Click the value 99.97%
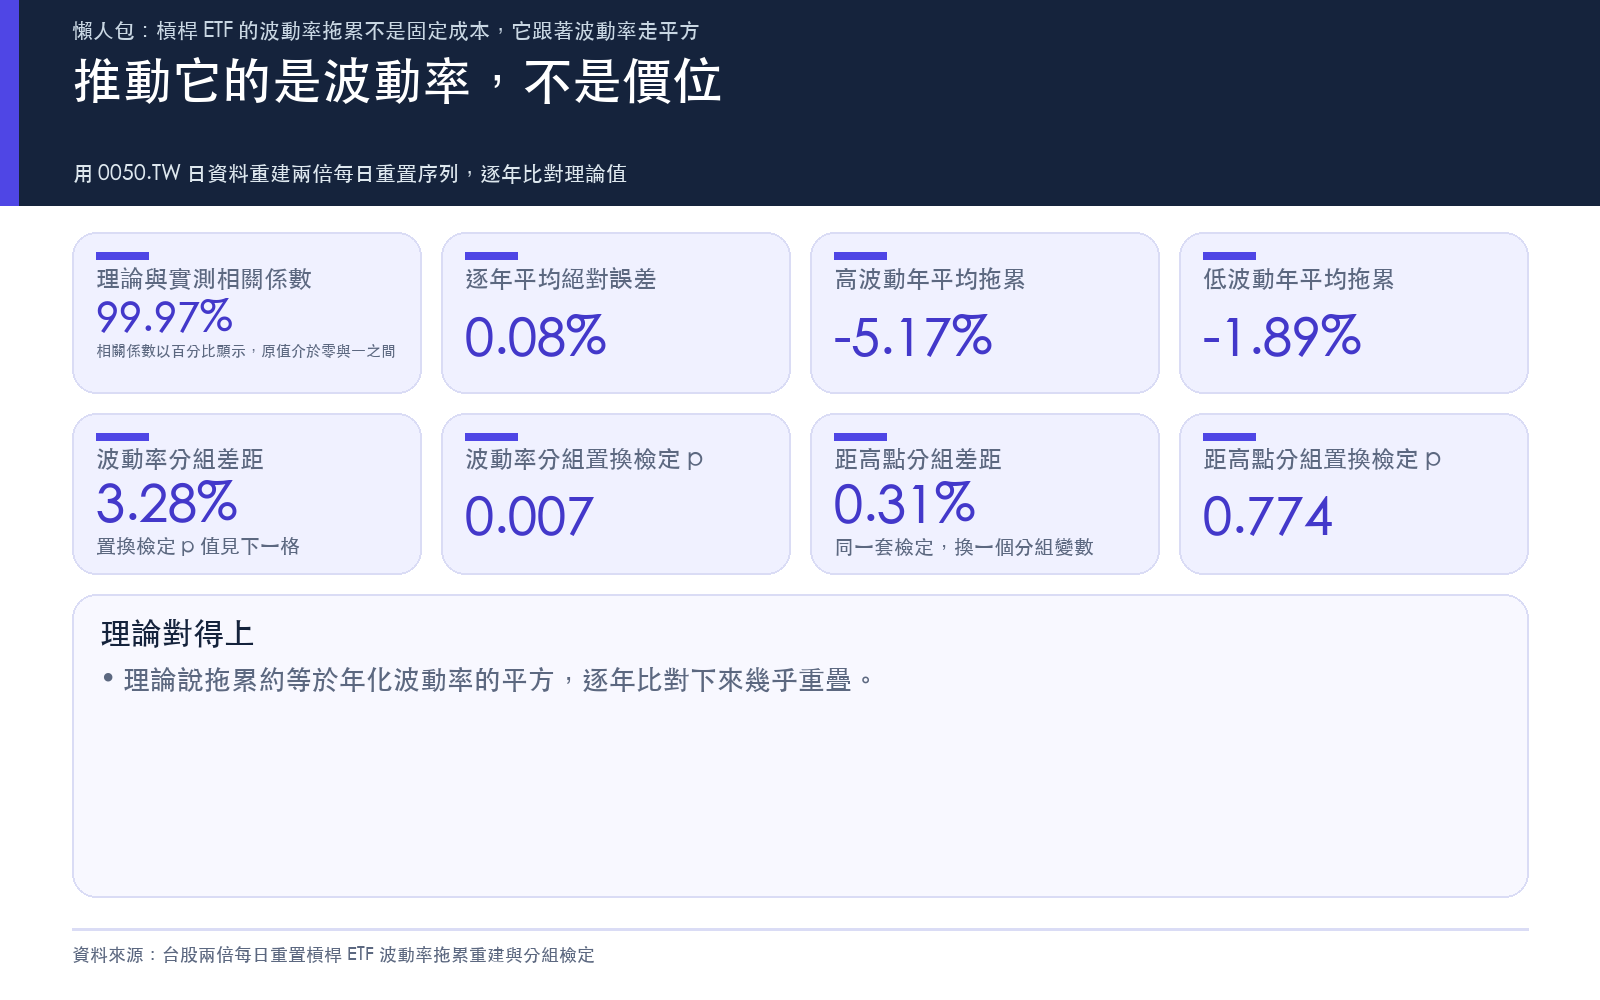 [165, 317]
